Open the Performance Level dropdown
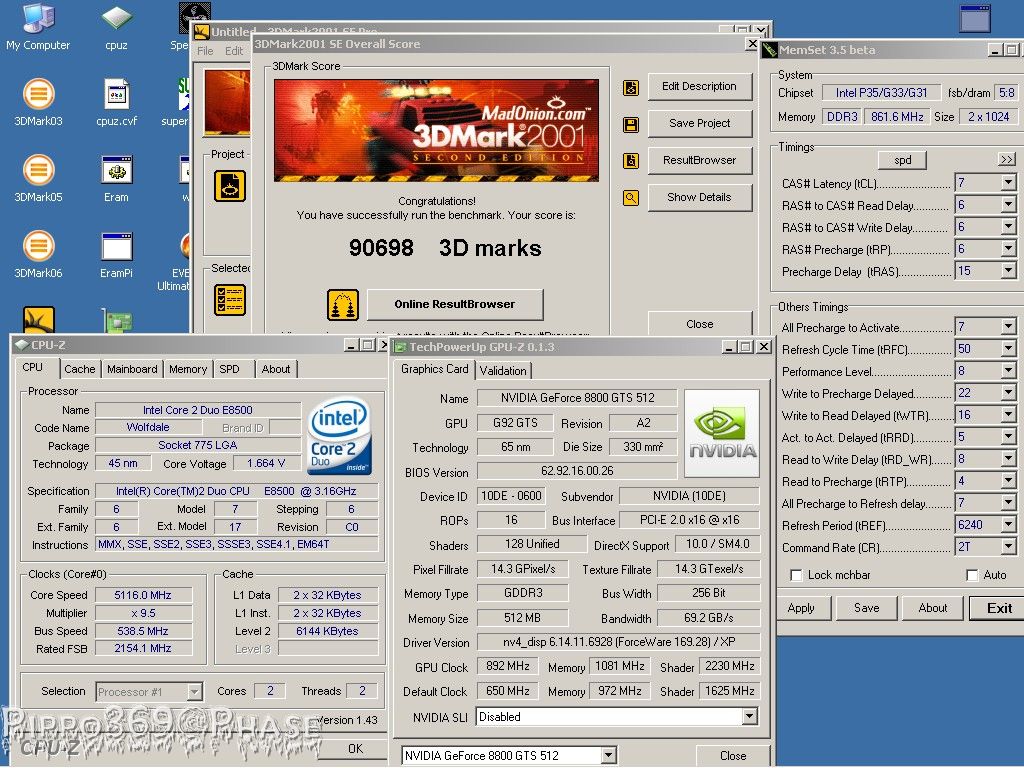Screen dimensions: 1024x768 pos(1008,371)
